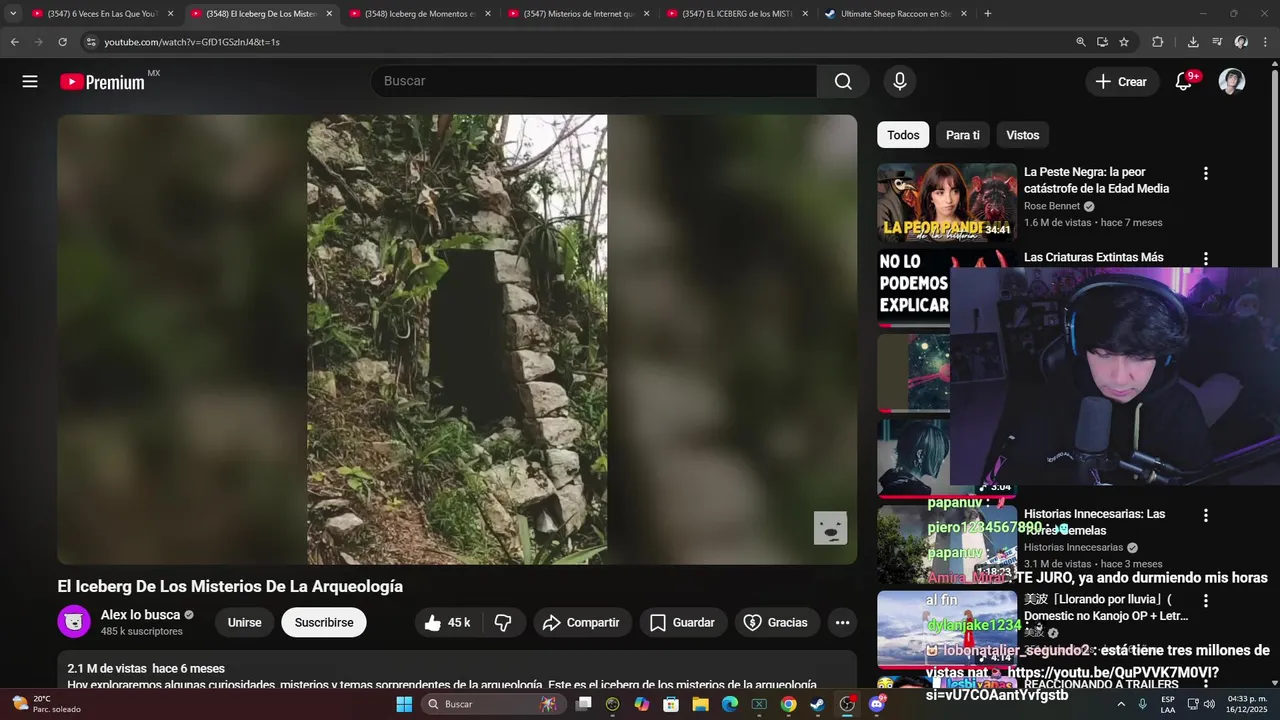Viewport: 1280px width, 720px height.
Task: Open options menu for La Peste Negra
Action: (x=1205, y=174)
